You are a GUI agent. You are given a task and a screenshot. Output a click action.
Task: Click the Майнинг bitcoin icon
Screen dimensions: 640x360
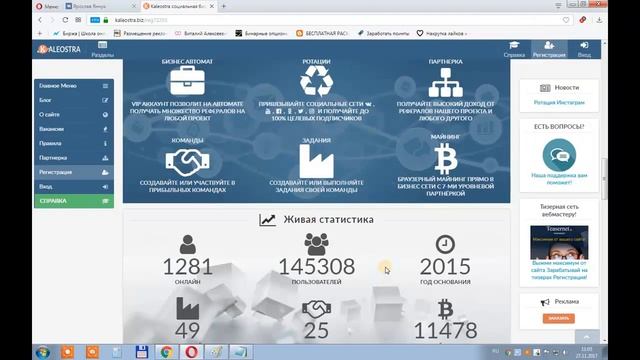[445, 159]
